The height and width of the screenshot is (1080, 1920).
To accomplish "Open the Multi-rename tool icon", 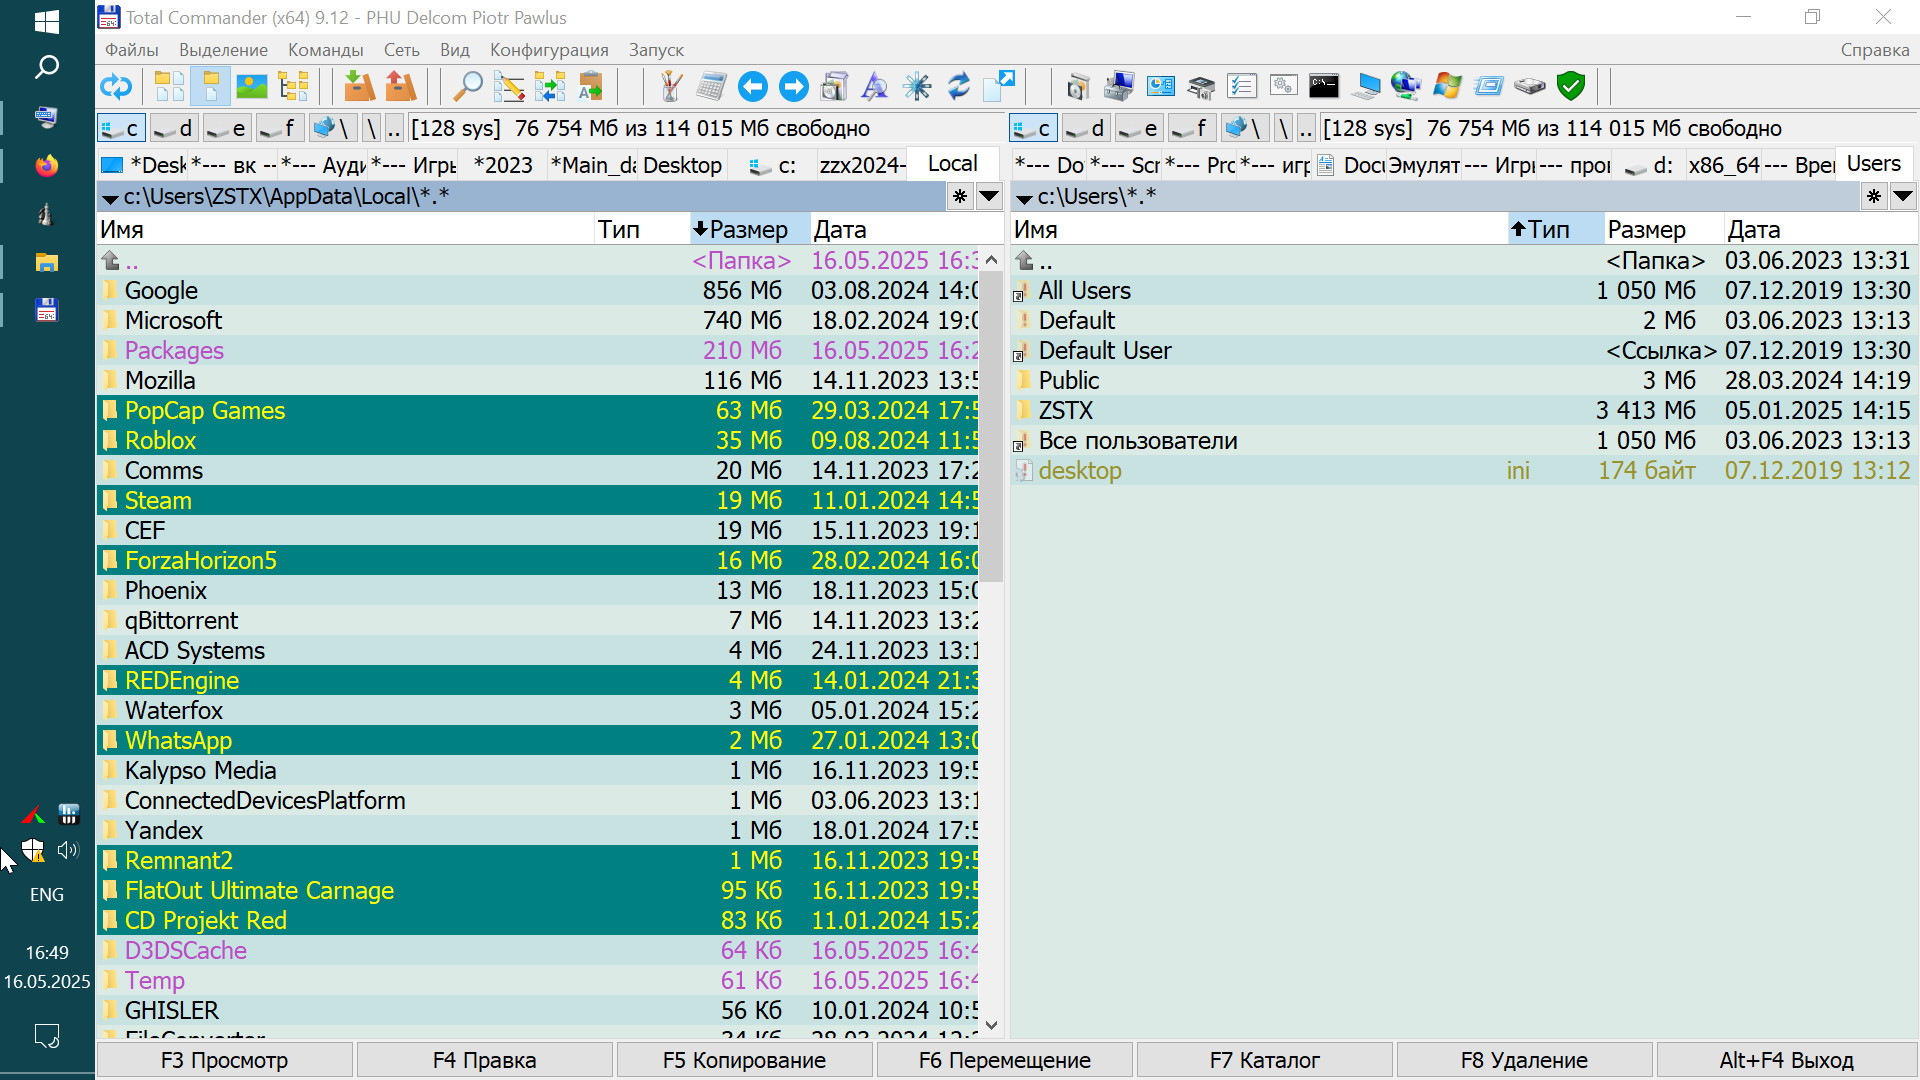I will (509, 87).
